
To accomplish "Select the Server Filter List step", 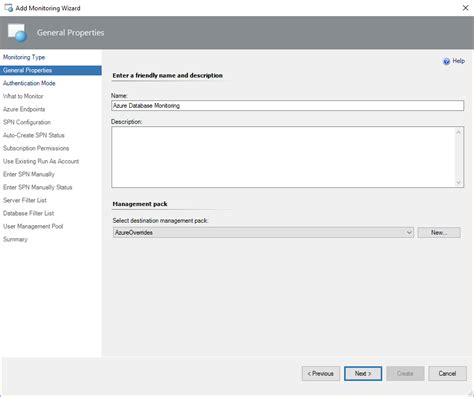I will click(x=25, y=200).
